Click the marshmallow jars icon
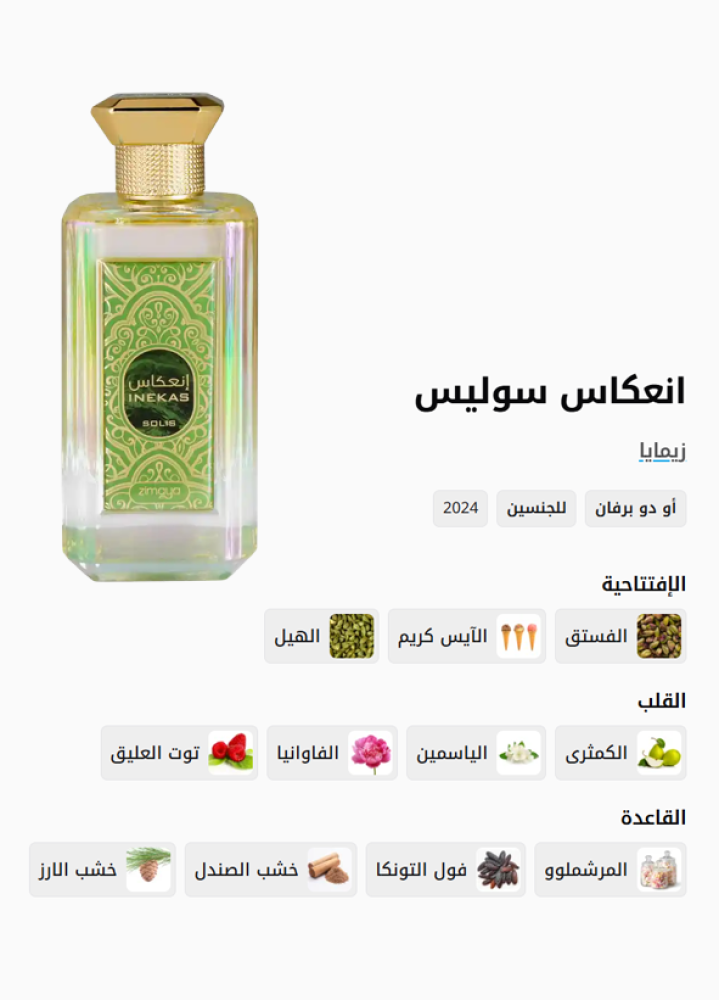The width and height of the screenshot is (719, 1000). pos(658,869)
